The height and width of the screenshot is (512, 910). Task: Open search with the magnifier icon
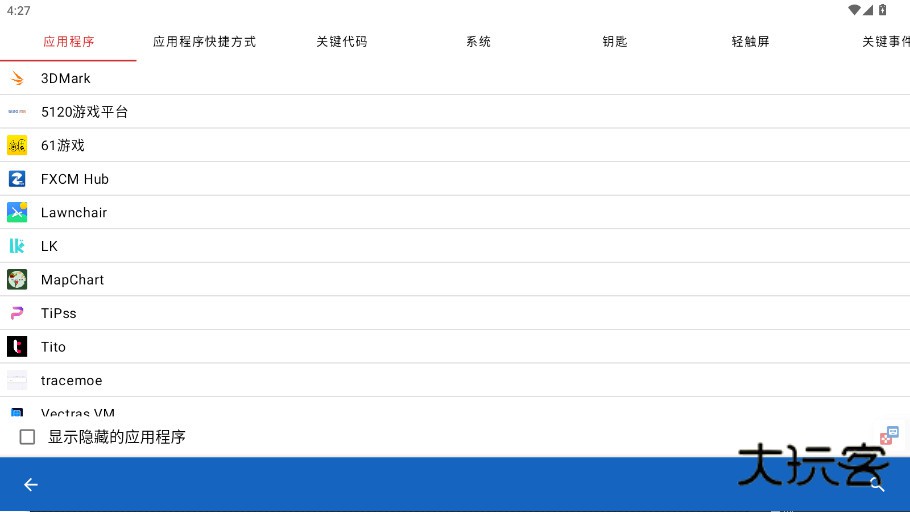[878, 485]
